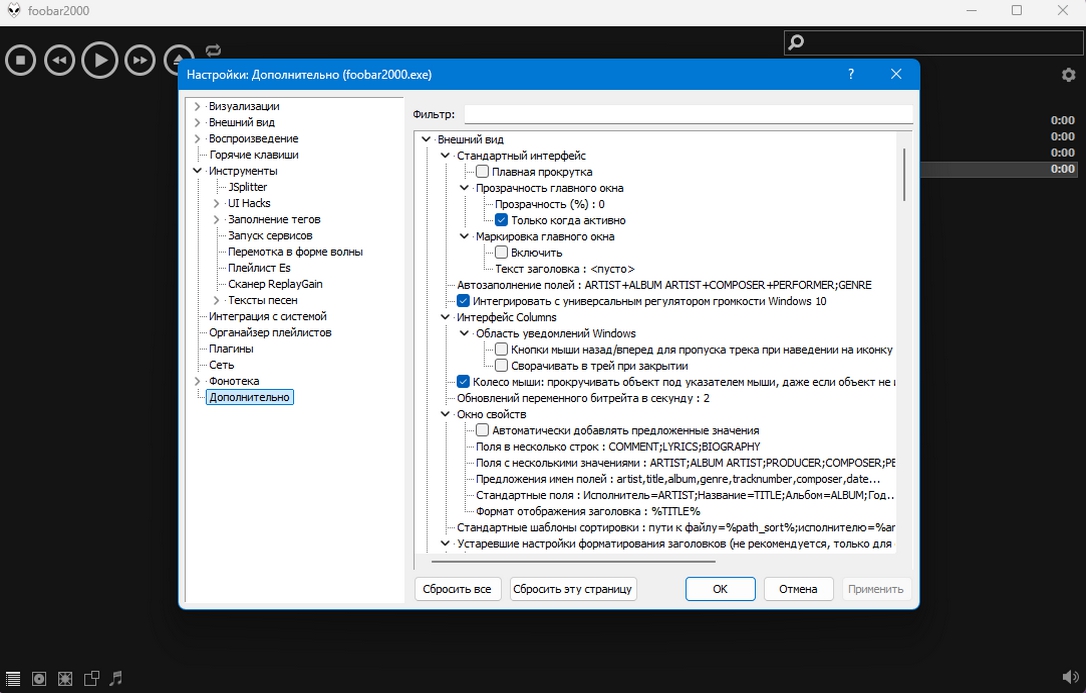
Task: Collapse the Инструменты tree section
Action: [197, 171]
